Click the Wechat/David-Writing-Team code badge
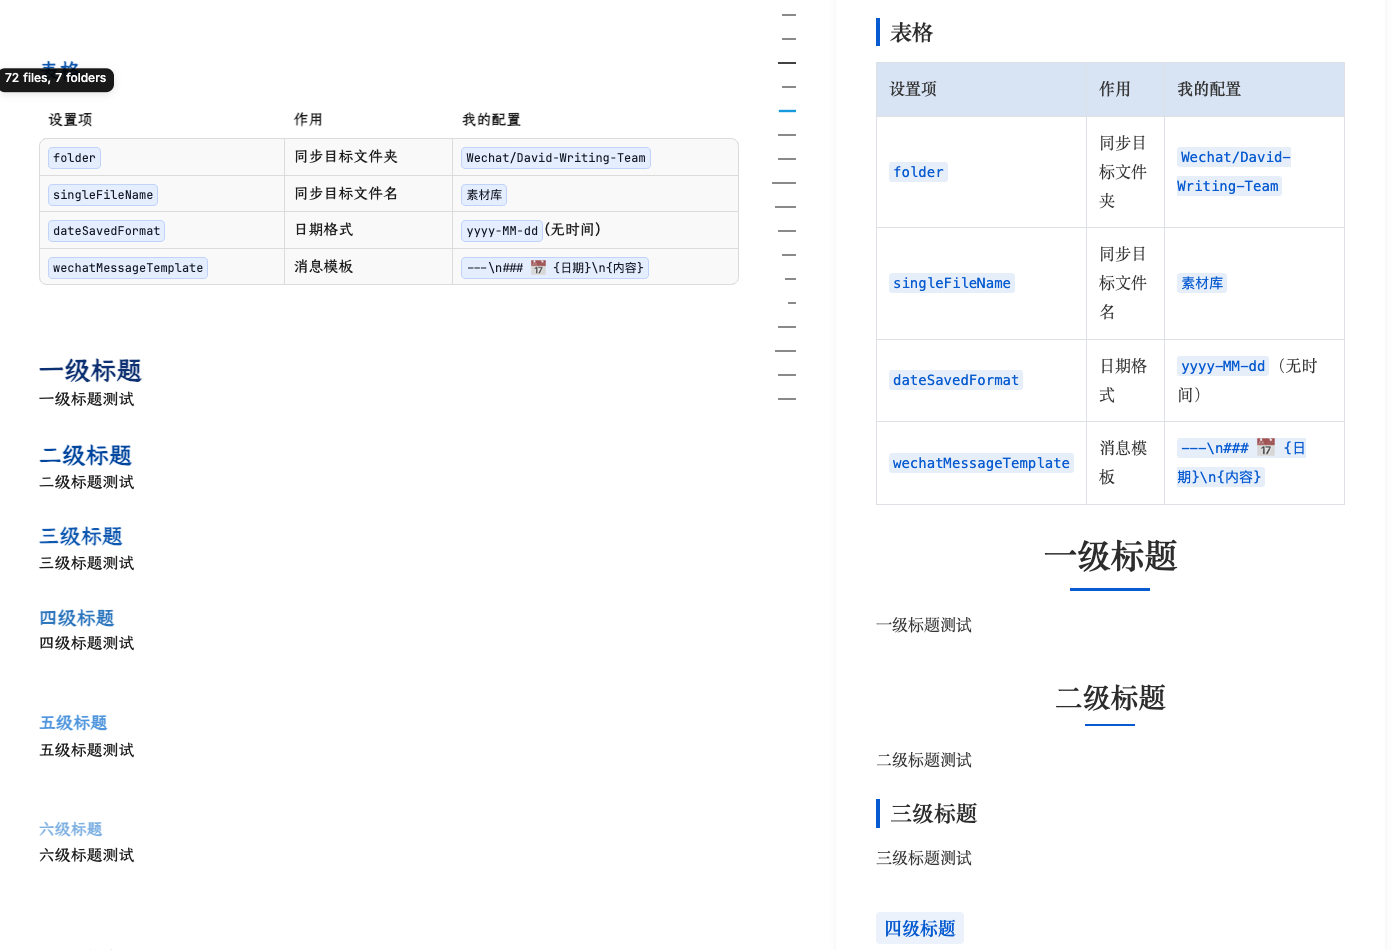Image resolution: width=1397 pixels, height=950 pixels. 555,158
